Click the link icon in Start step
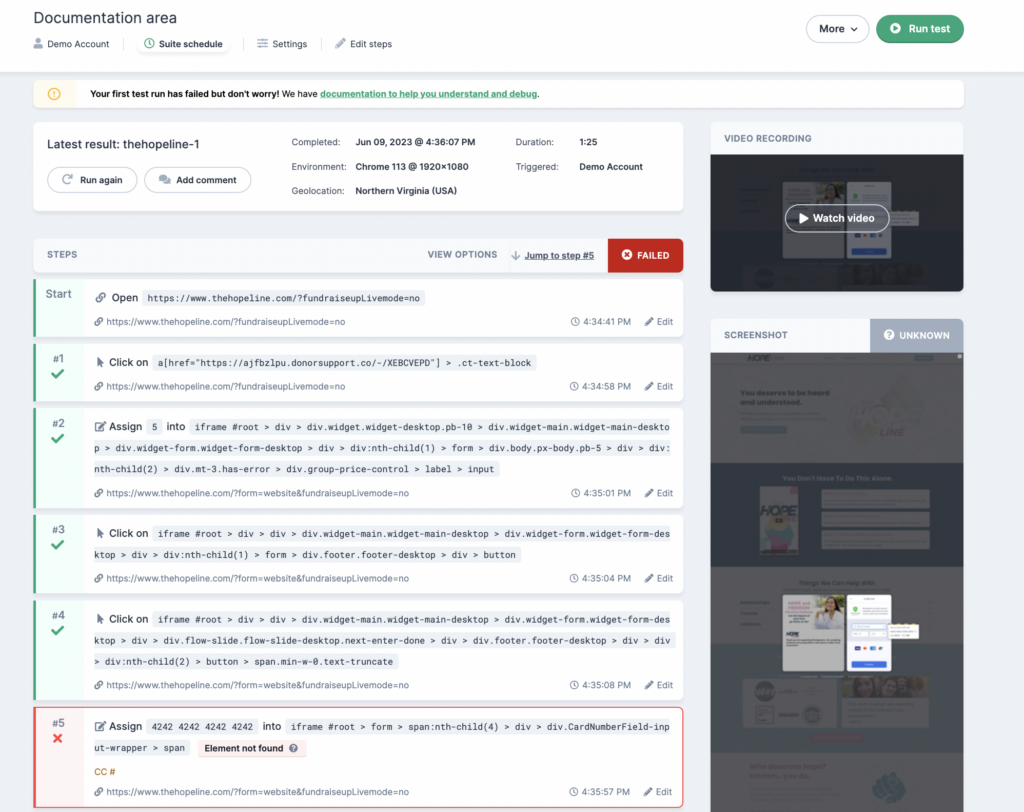Screen dimensions: 1024x812 click(101, 298)
